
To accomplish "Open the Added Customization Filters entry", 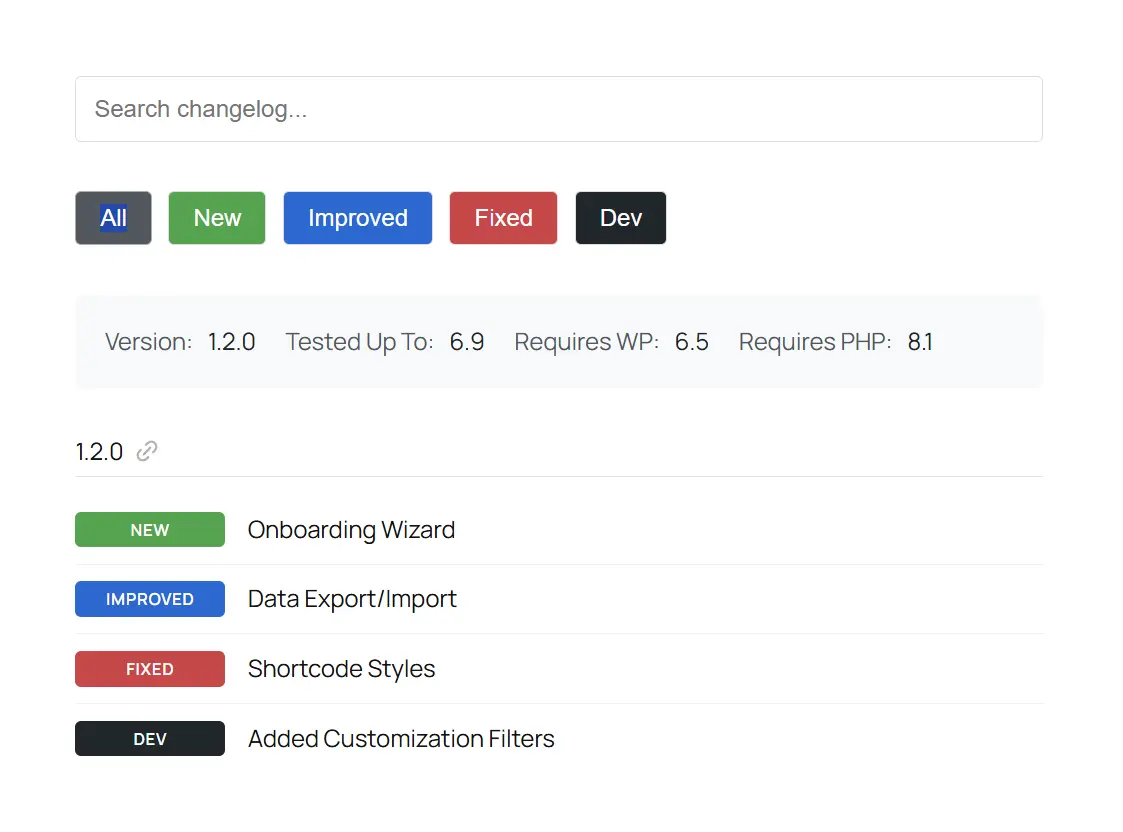I will click(401, 738).
